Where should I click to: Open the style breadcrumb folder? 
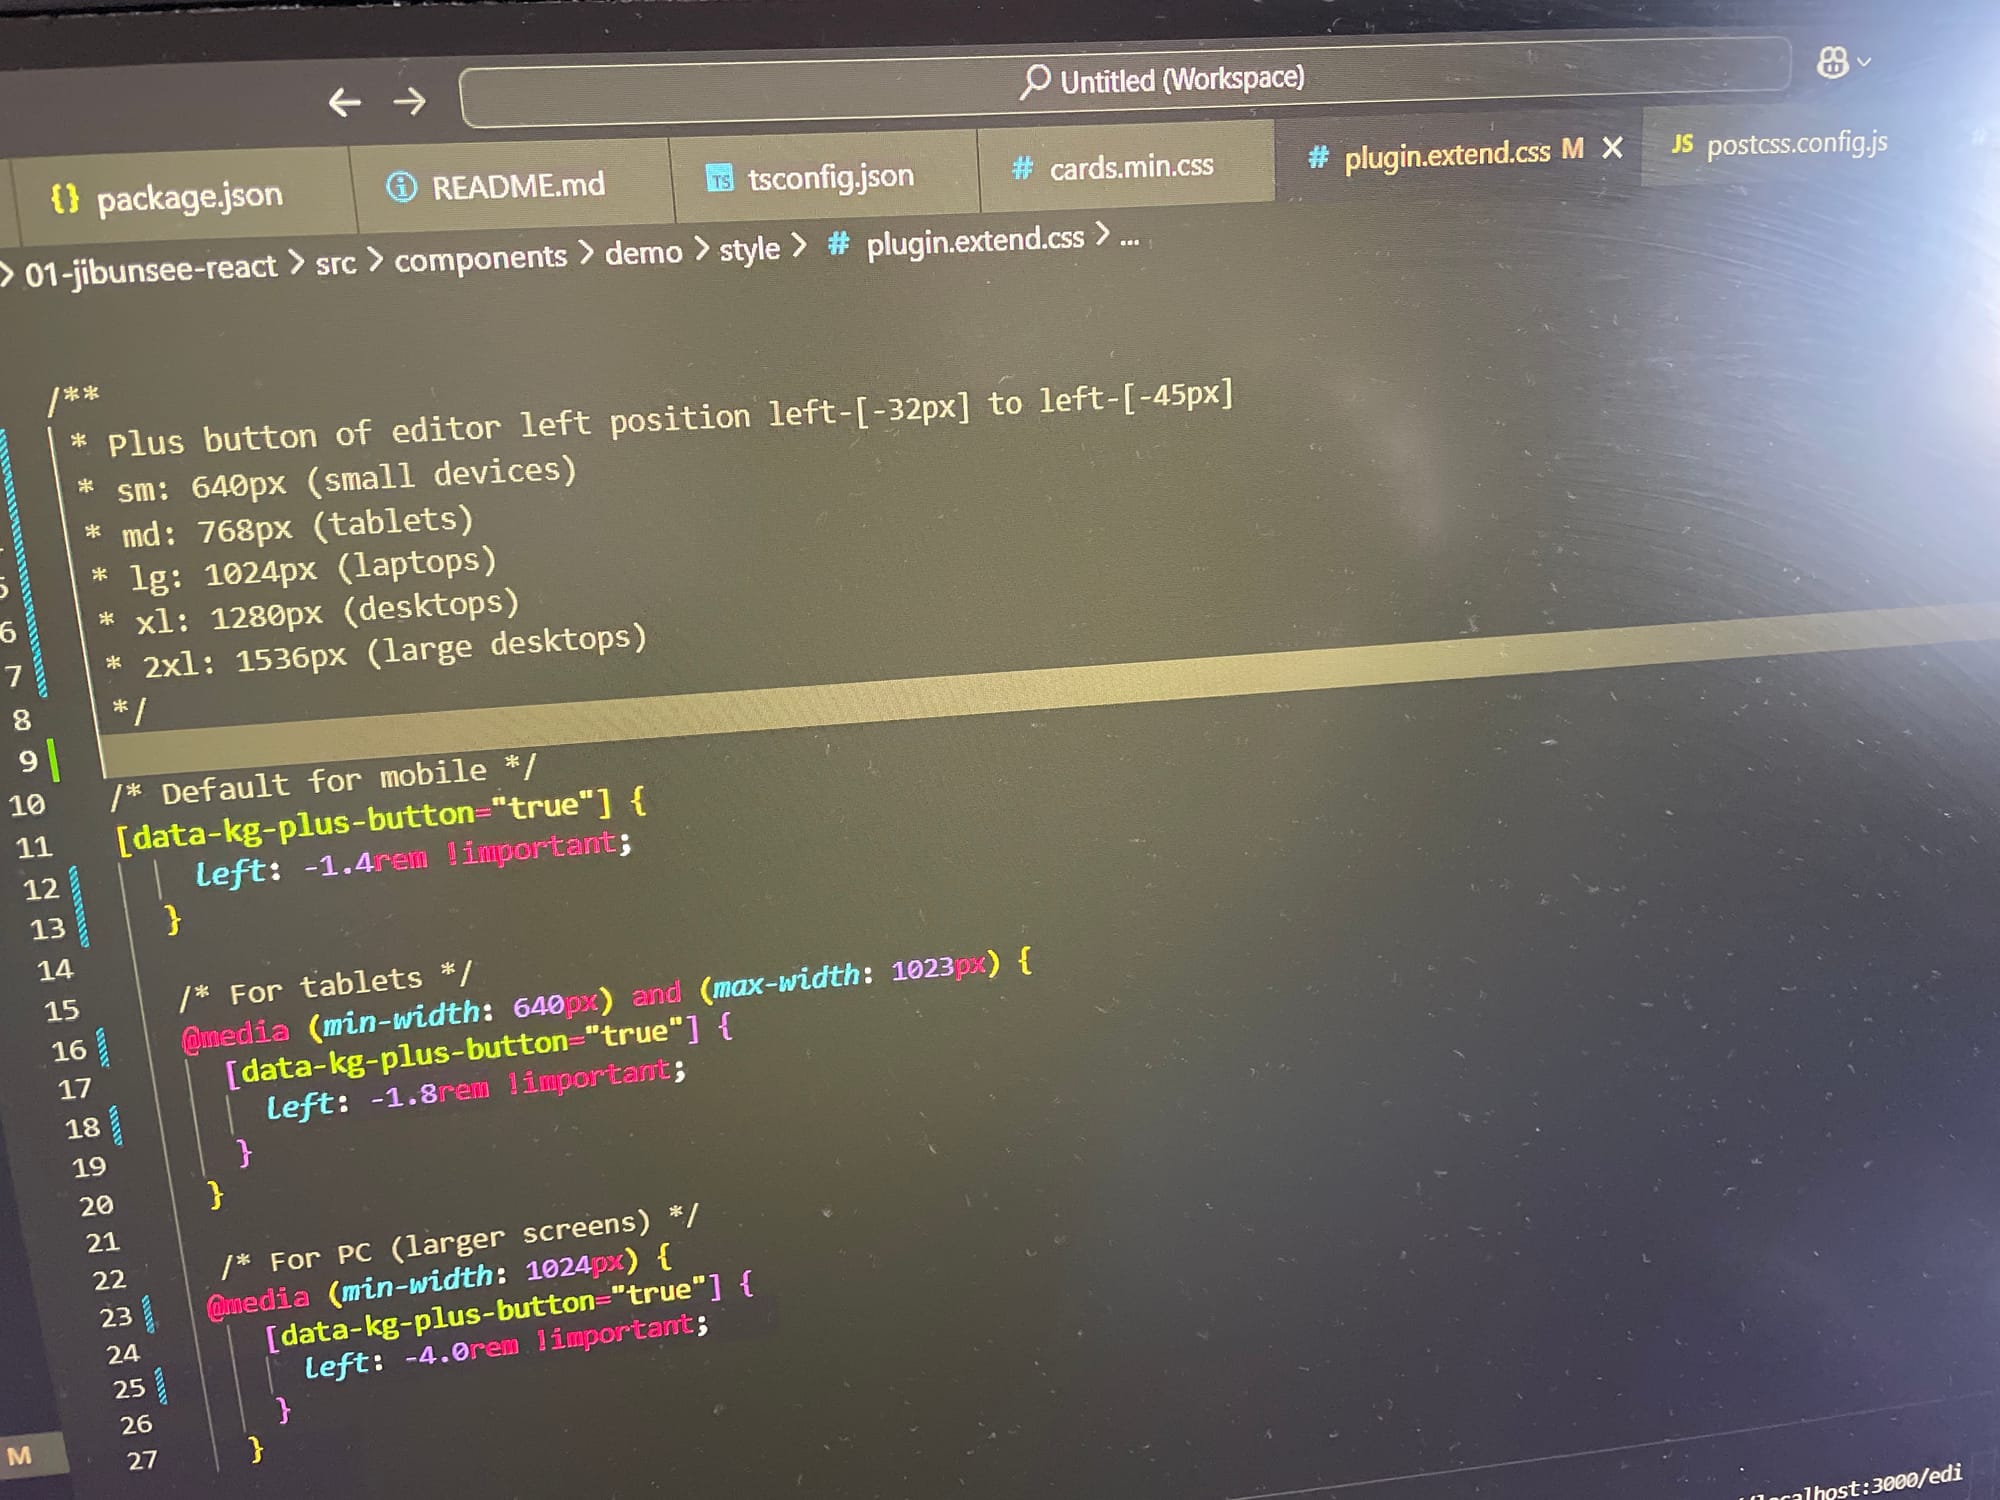click(749, 249)
